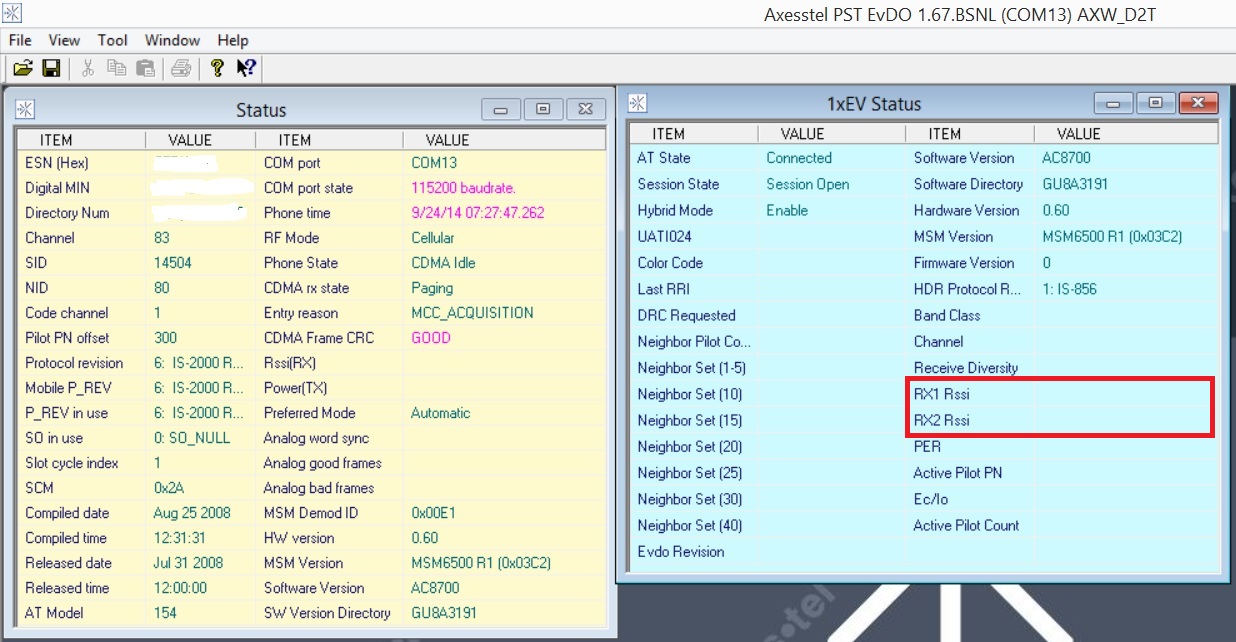
Task: Open the View menu
Action: coord(64,40)
